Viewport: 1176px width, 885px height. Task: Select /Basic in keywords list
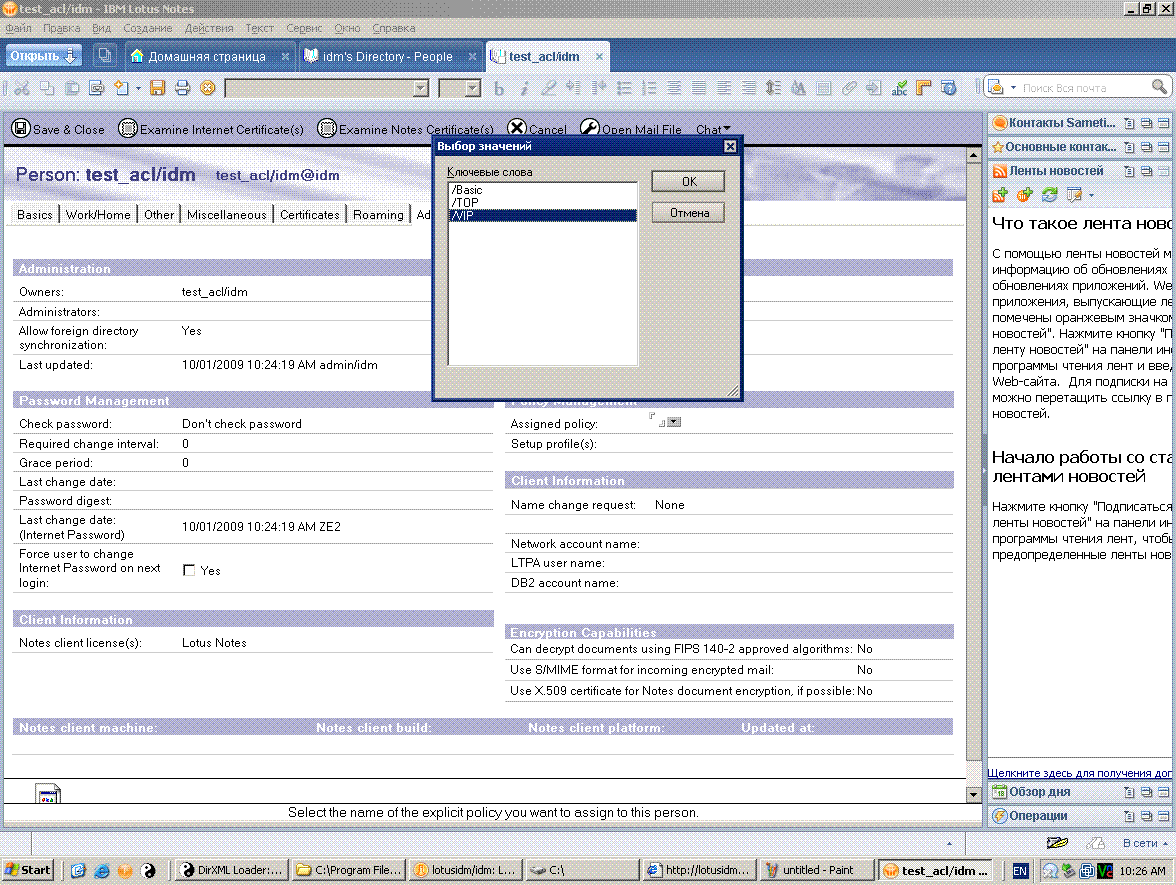(x=542, y=190)
